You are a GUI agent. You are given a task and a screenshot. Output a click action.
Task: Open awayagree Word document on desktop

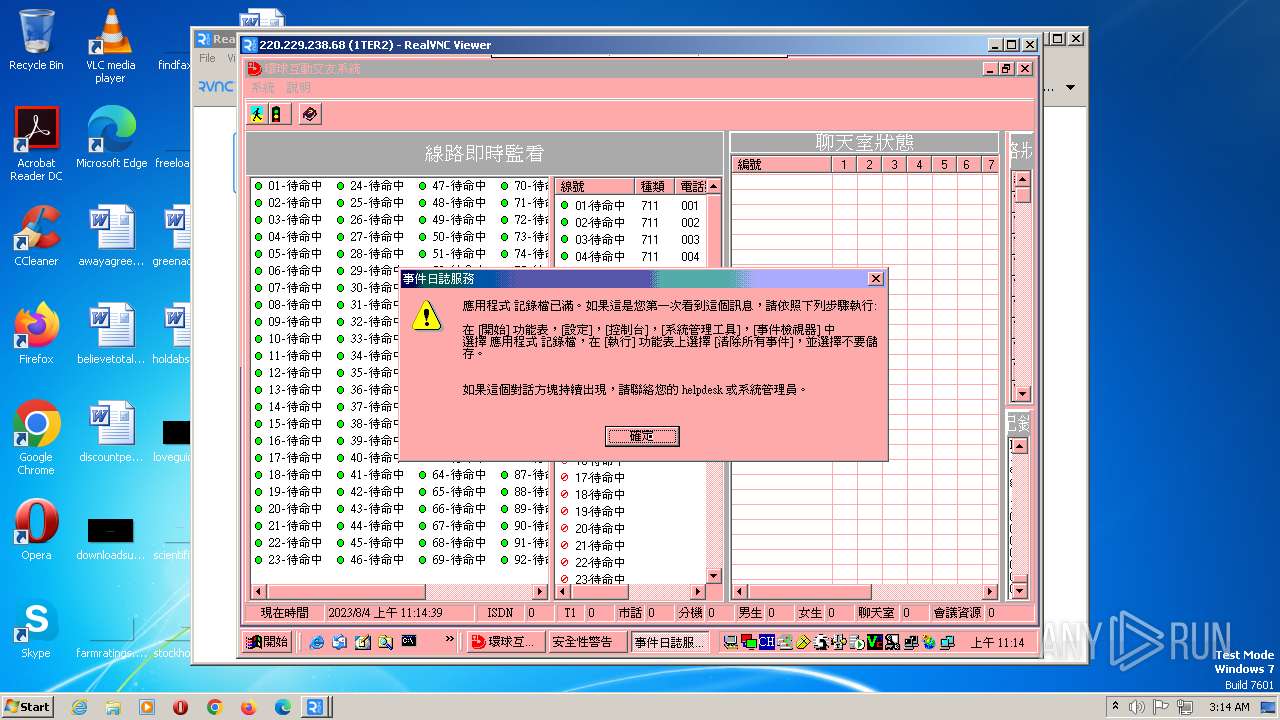coord(110,236)
